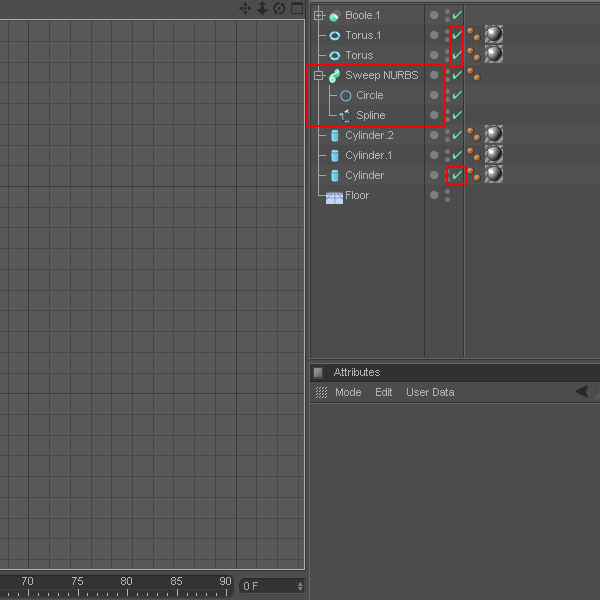Select the Circle child object name
The width and height of the screenshot is (600, 600).
(370, 95)
